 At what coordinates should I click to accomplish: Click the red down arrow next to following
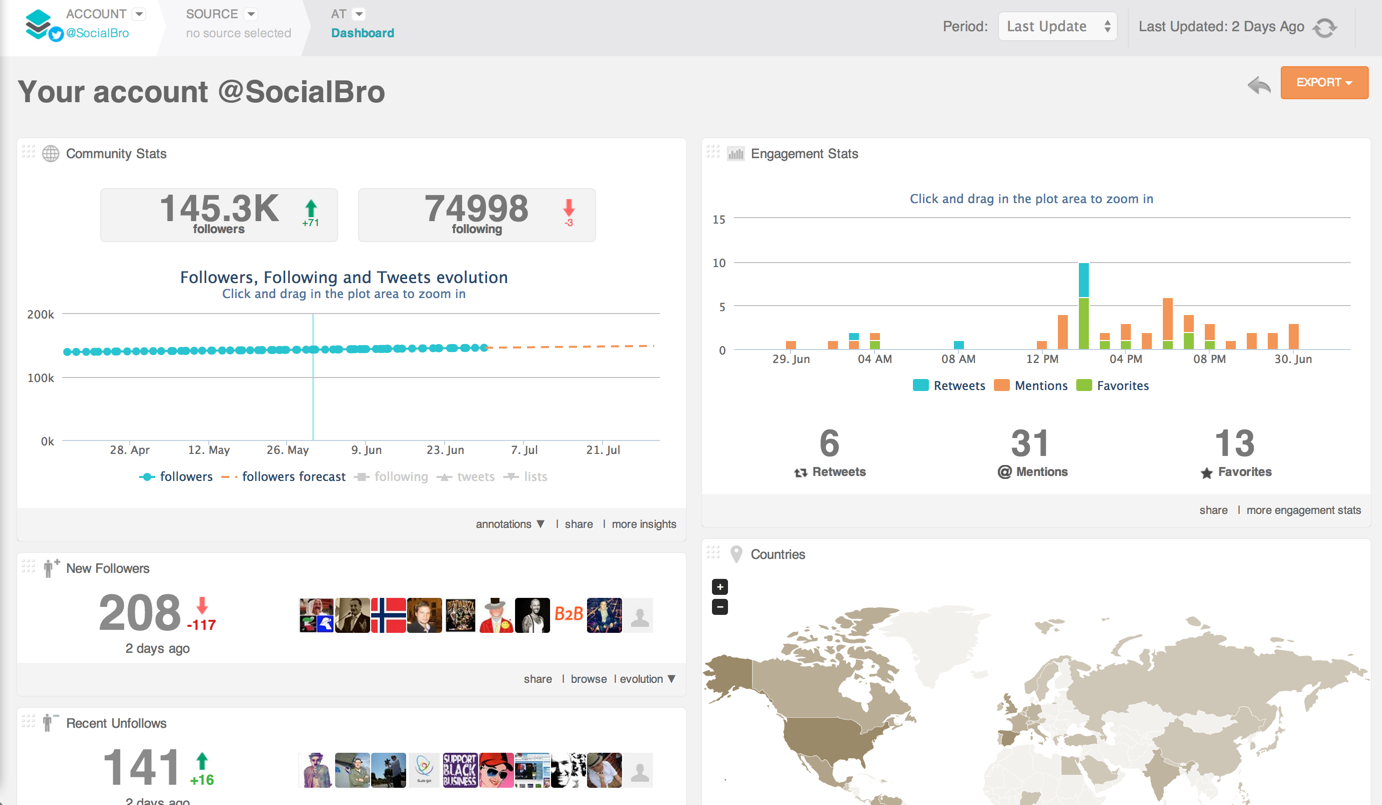tap(569, 208)
